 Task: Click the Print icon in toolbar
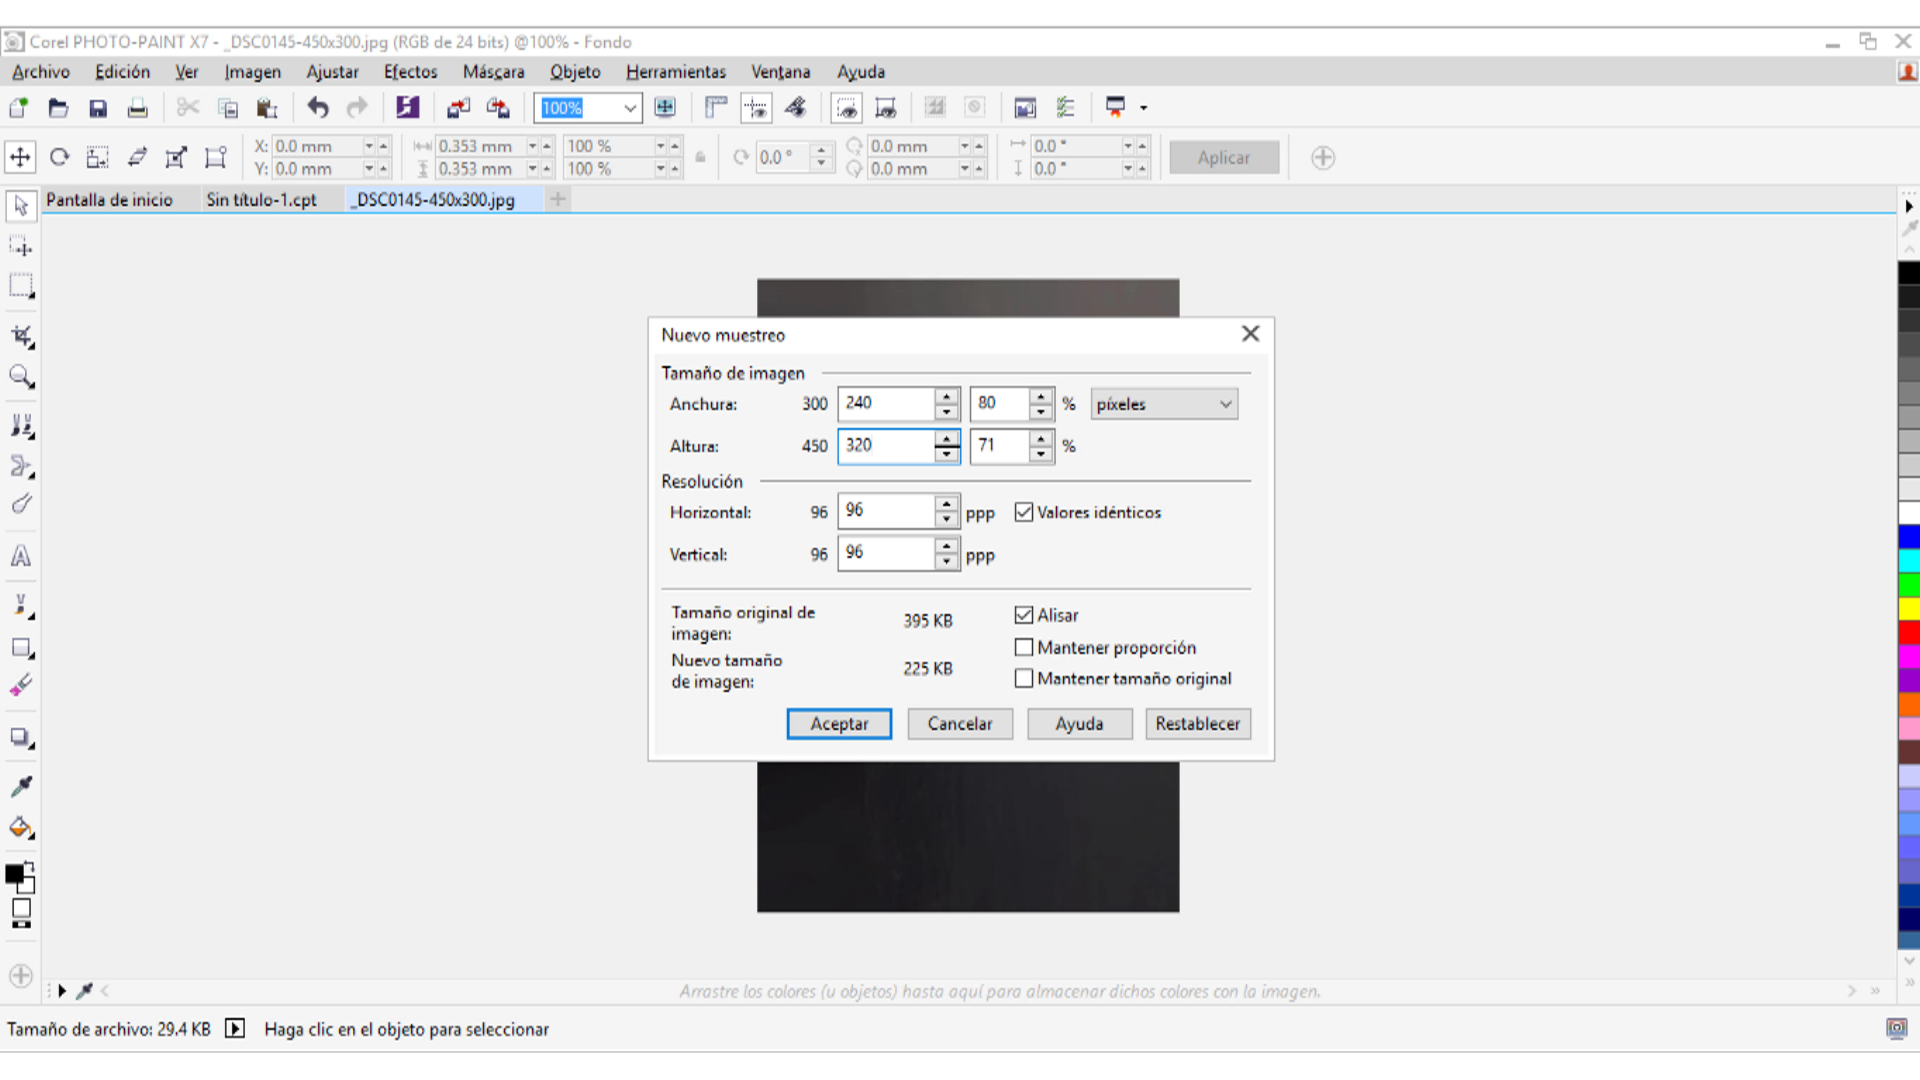(x=137, y=108)
